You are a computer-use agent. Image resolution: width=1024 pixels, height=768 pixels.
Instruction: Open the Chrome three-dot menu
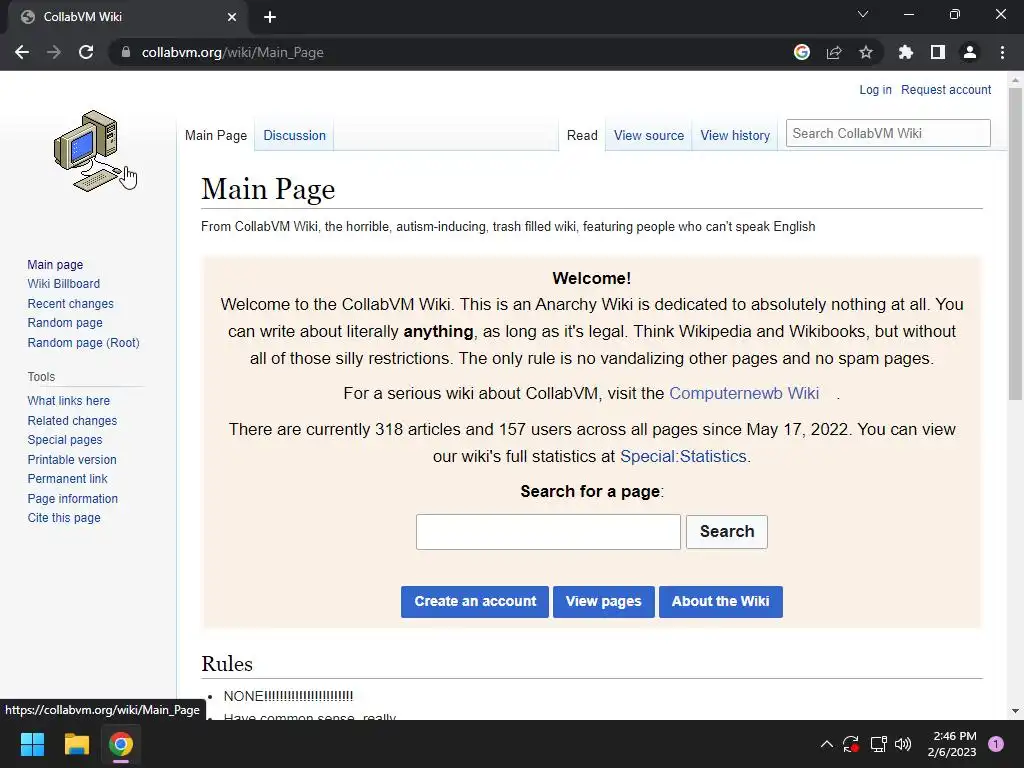[1002, 52]
